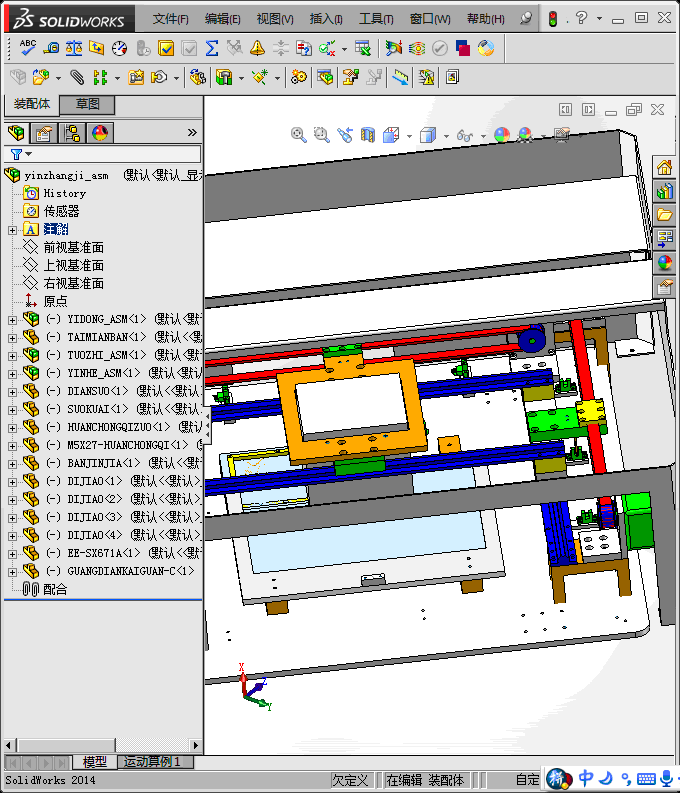This screenshot has width=680, height=793.
Task: Run the ABC spell checker tool
Action: click(27, 48)
